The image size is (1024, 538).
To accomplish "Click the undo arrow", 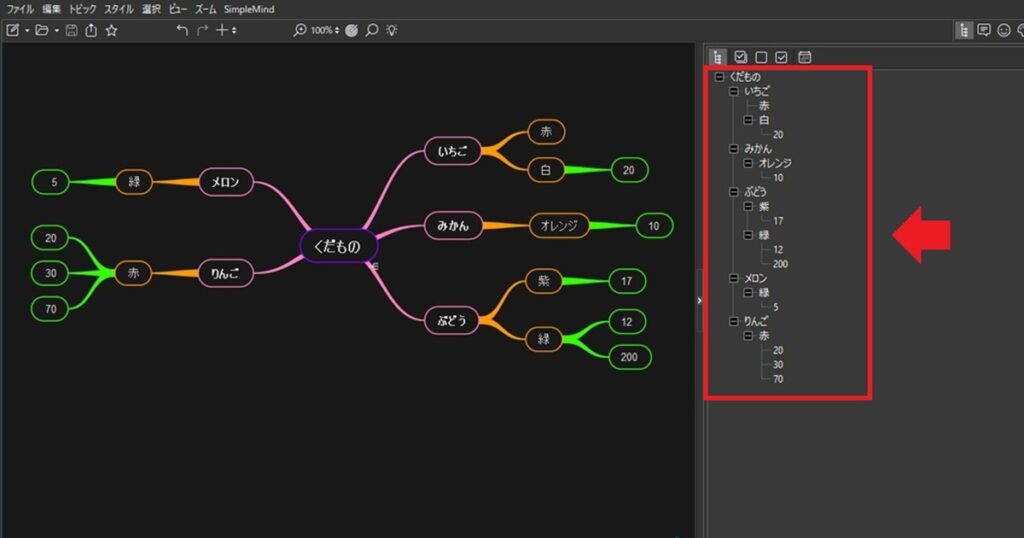I will pos(181,30).
